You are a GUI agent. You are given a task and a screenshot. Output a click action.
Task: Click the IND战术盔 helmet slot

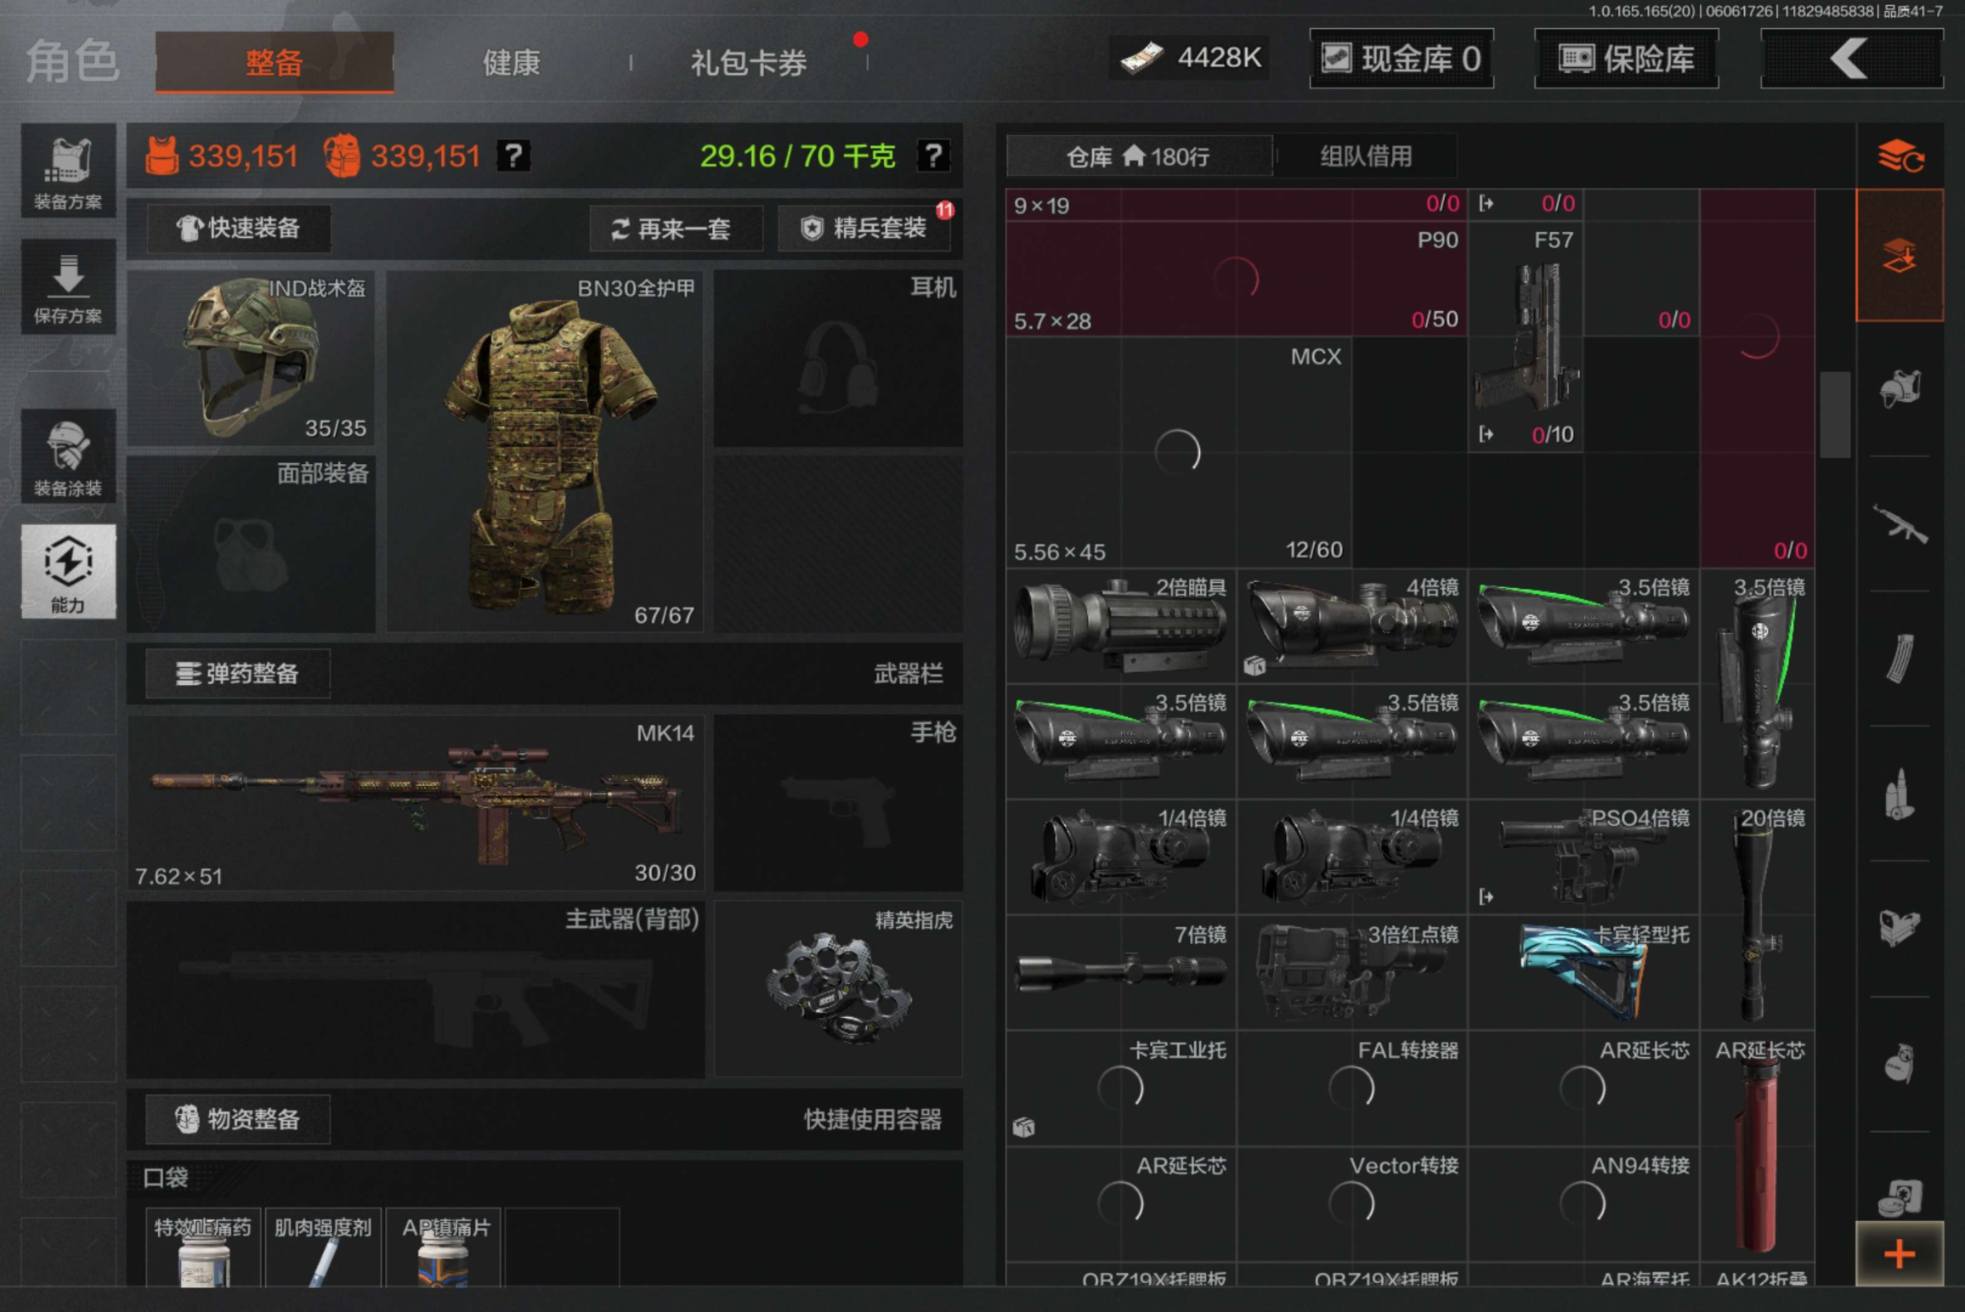[251, 358]
